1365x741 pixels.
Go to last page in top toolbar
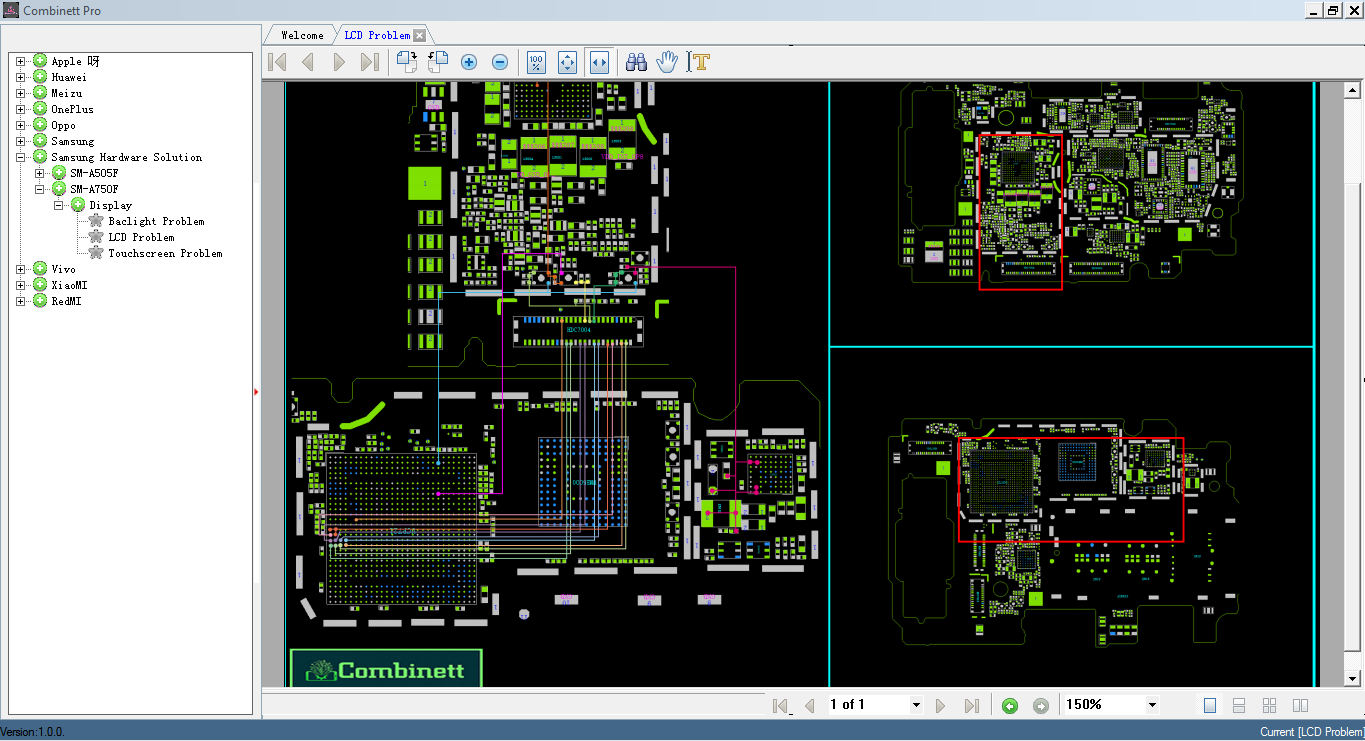click(369, 62)
